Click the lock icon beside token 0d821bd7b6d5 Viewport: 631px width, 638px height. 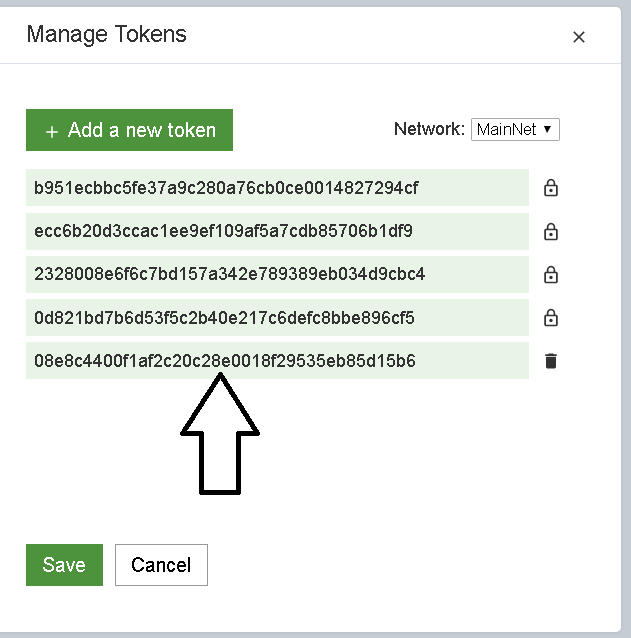550,318
